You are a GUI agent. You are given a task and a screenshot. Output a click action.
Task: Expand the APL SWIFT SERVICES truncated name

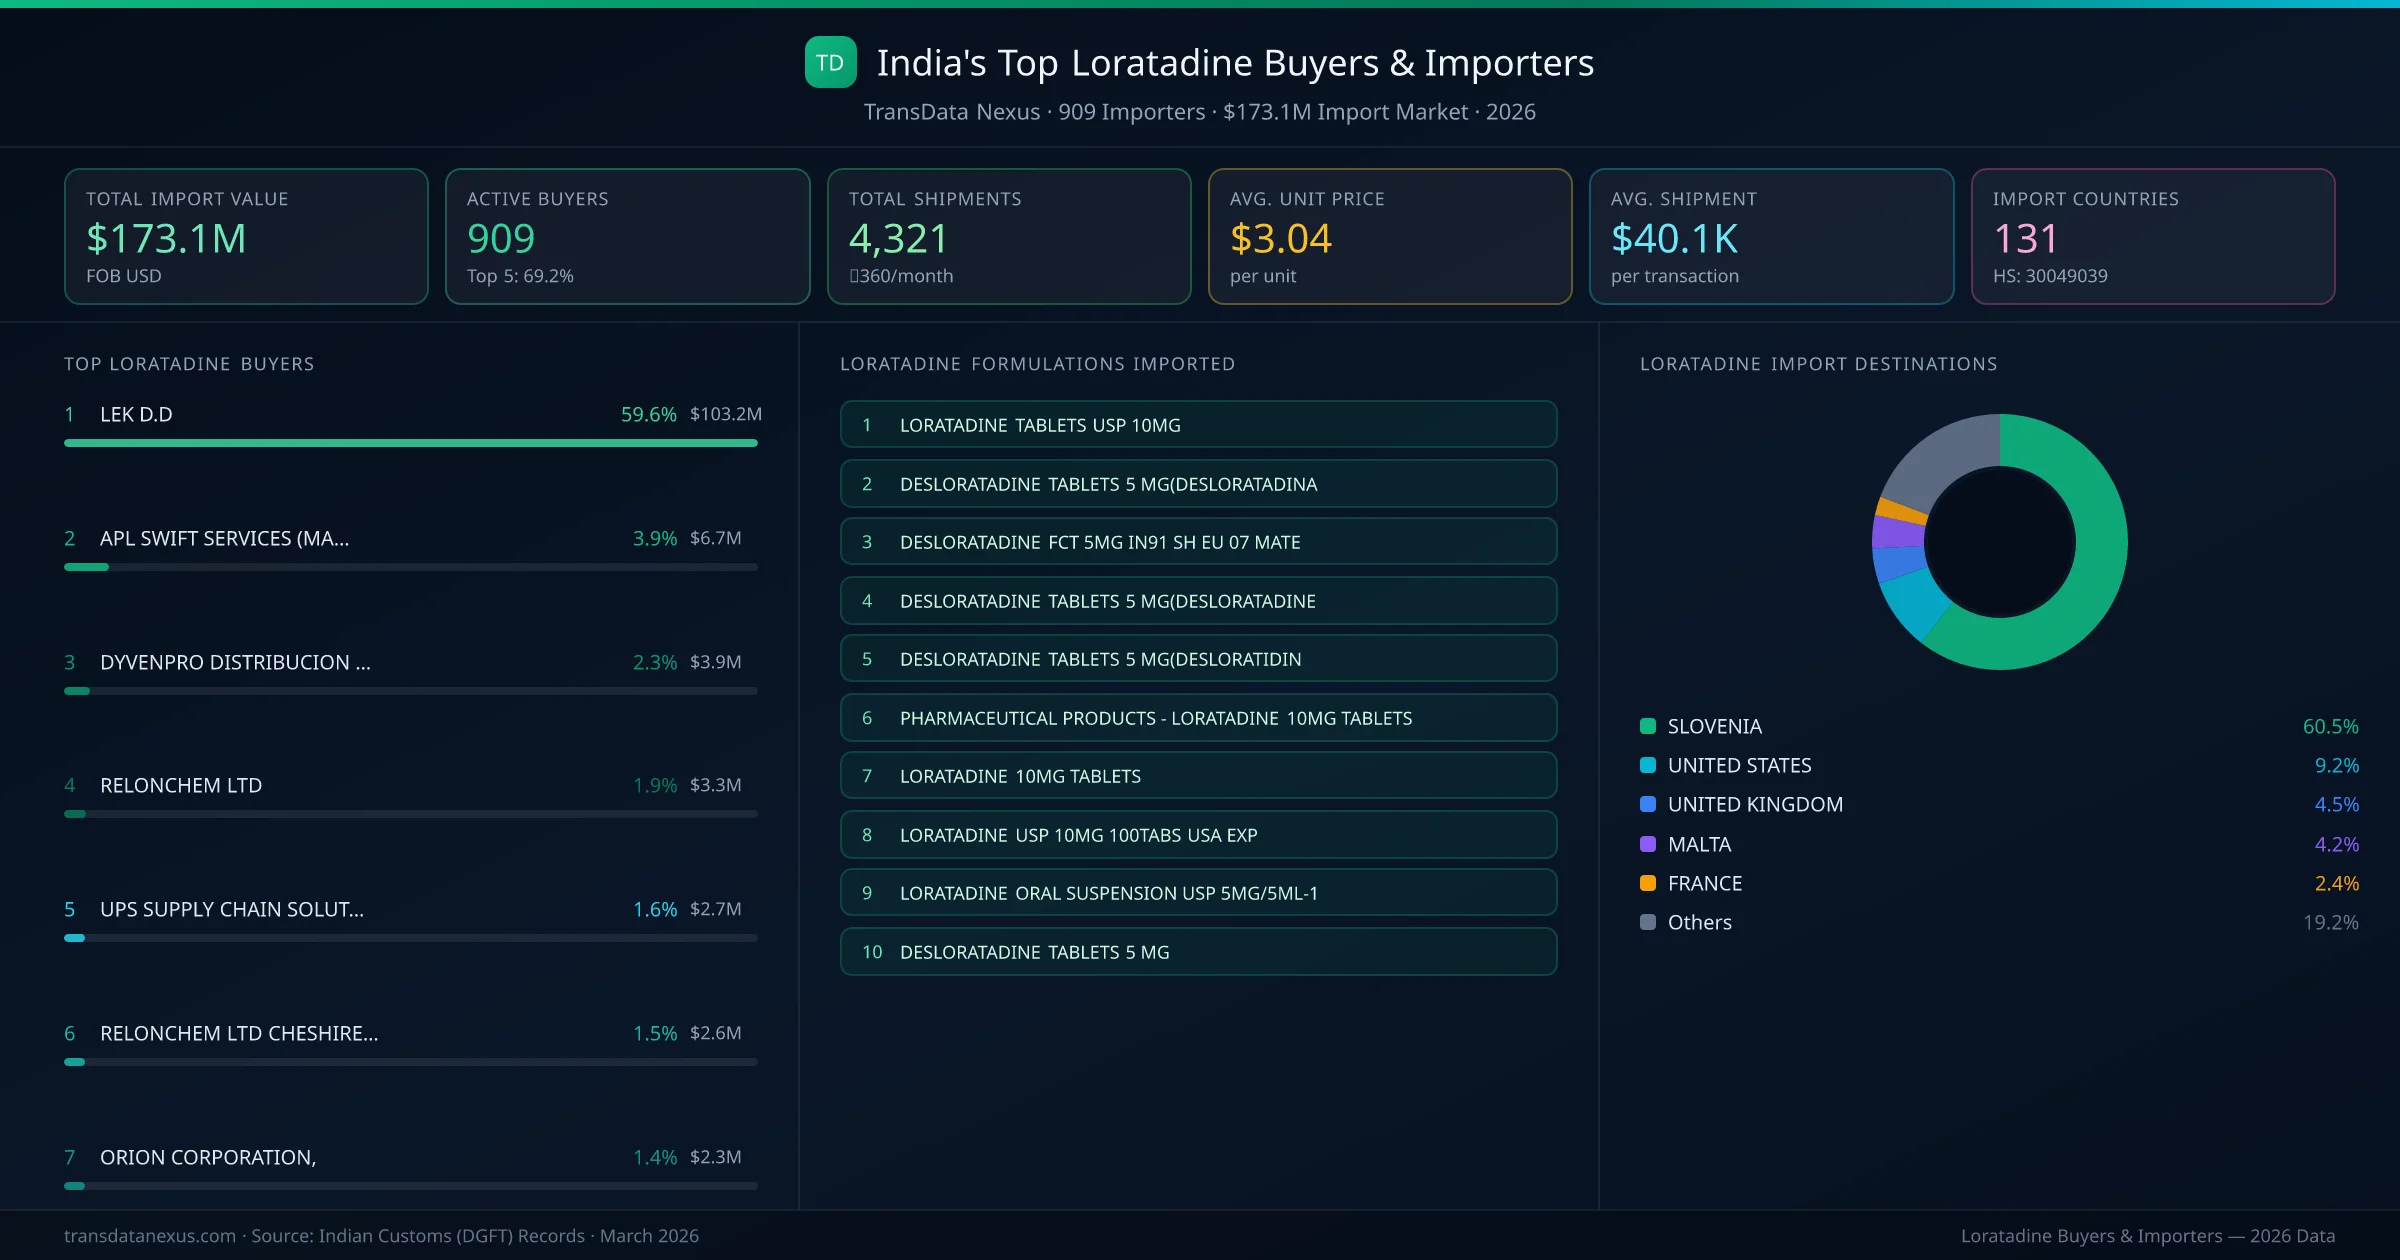(224, 538)
